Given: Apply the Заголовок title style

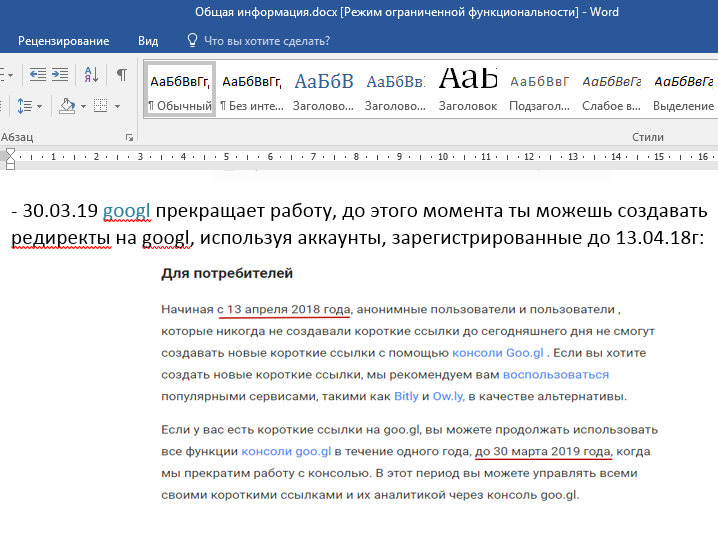Looking at the screenshot, I should point(468,89).
